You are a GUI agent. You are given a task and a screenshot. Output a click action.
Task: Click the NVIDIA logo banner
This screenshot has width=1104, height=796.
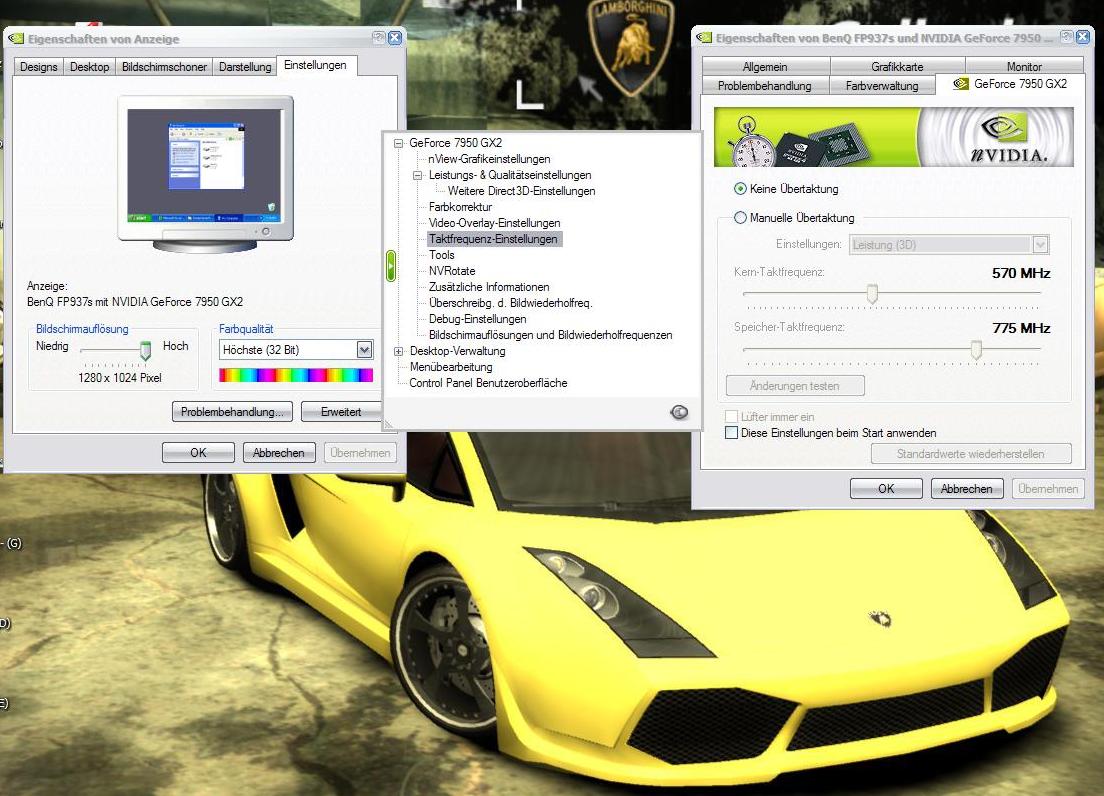point(893,137)
